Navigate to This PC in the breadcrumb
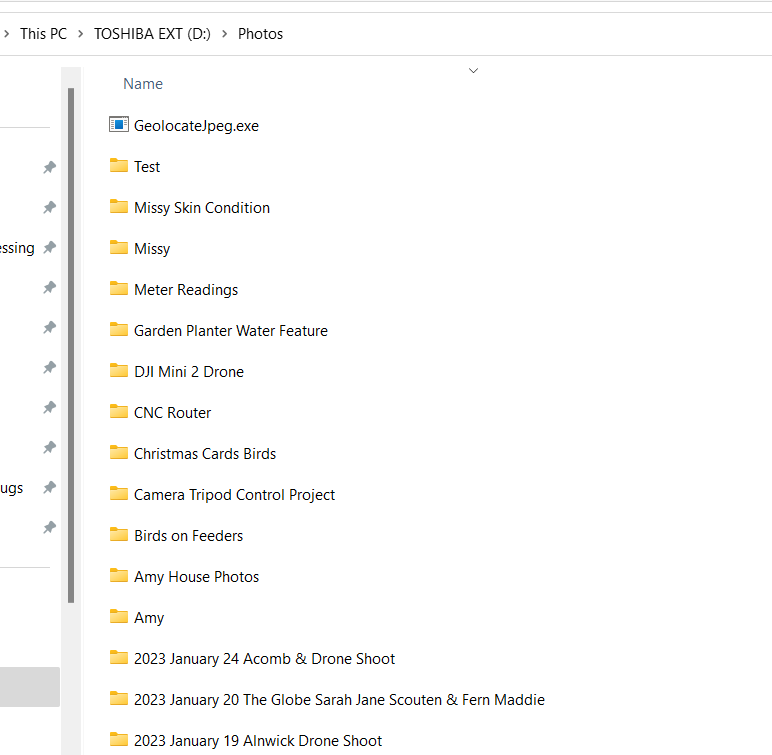Image resolution: width=772 pixels, height=755 pixels. pyautogui.click(x=43, y=34)
